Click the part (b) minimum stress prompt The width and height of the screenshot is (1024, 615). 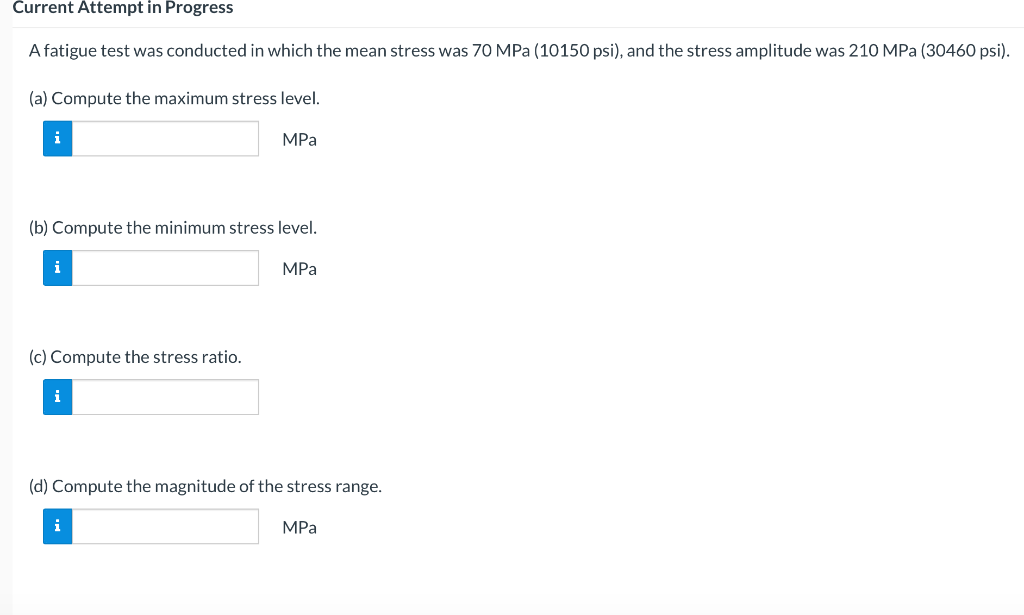pyautogui.click(x=173, y=227)
